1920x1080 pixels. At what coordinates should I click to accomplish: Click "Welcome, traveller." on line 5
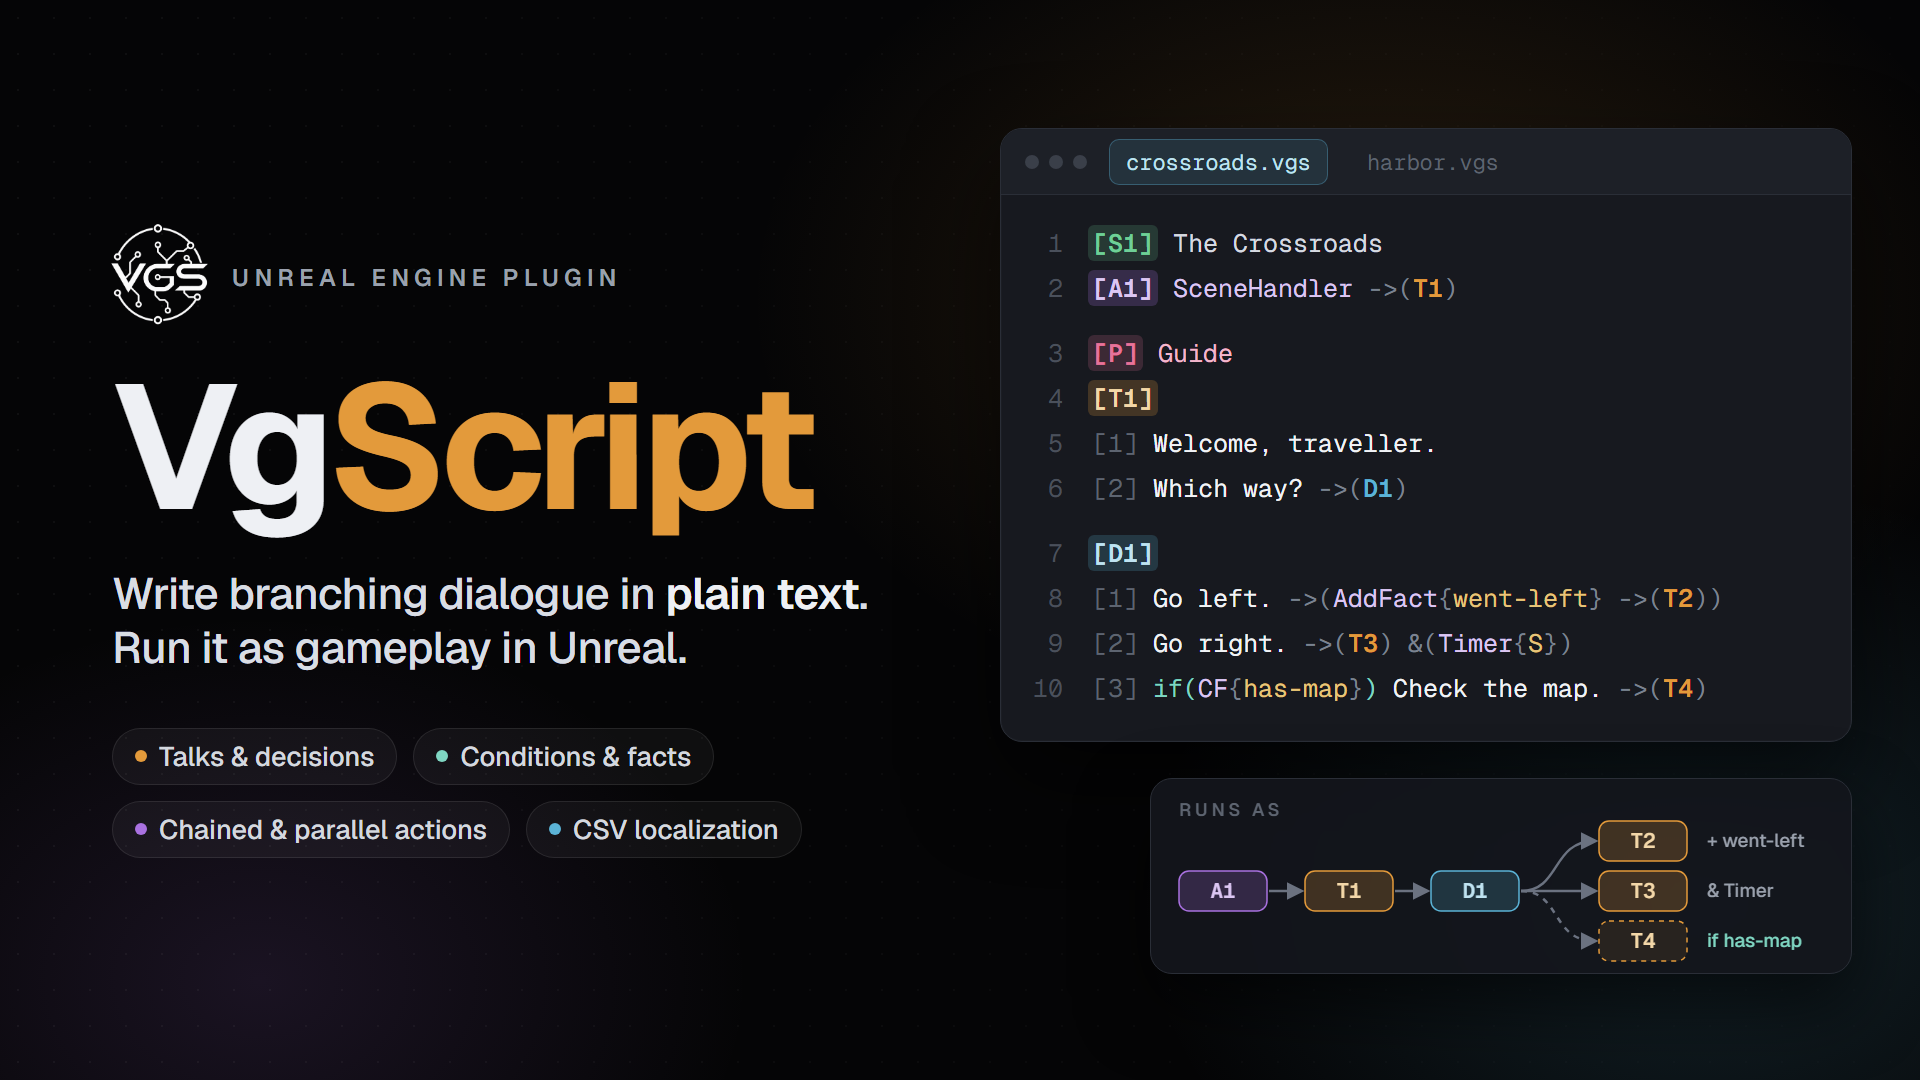(x=1294, y=443)
